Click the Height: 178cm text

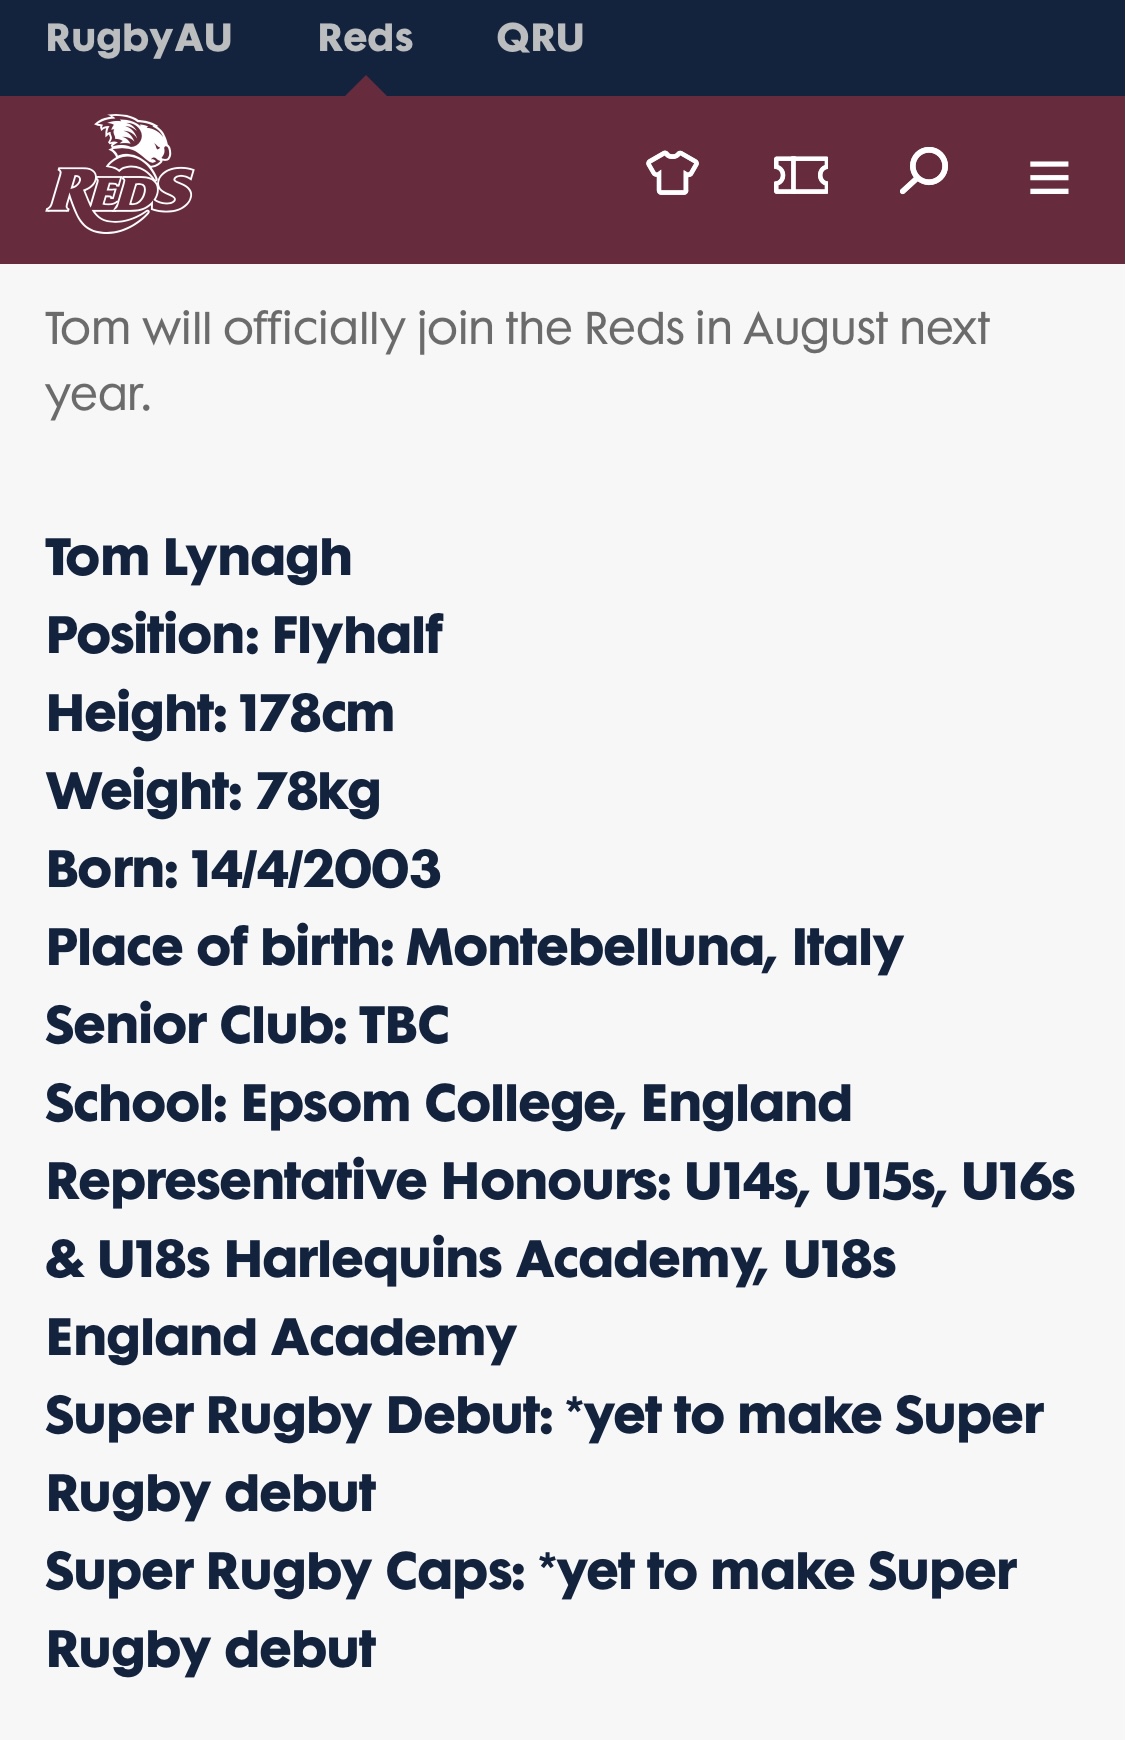click(x=220, y=713)
